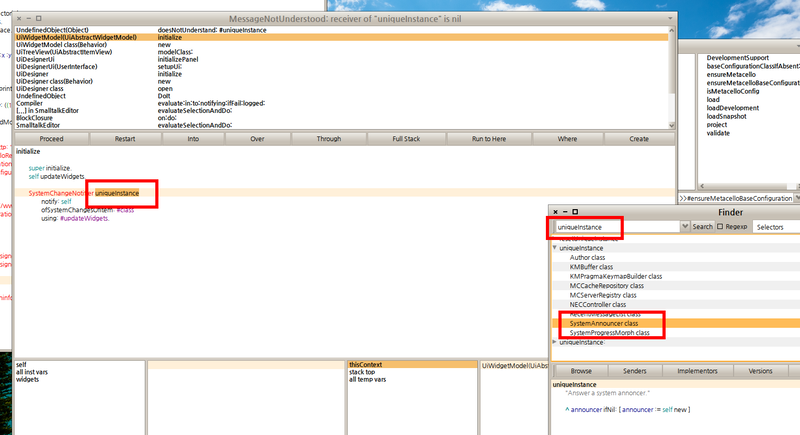This screenshot has height=435, width=800.
Task: Expand the collapsed uniqueInstance: tree node
Action: (x=555, y=342)
